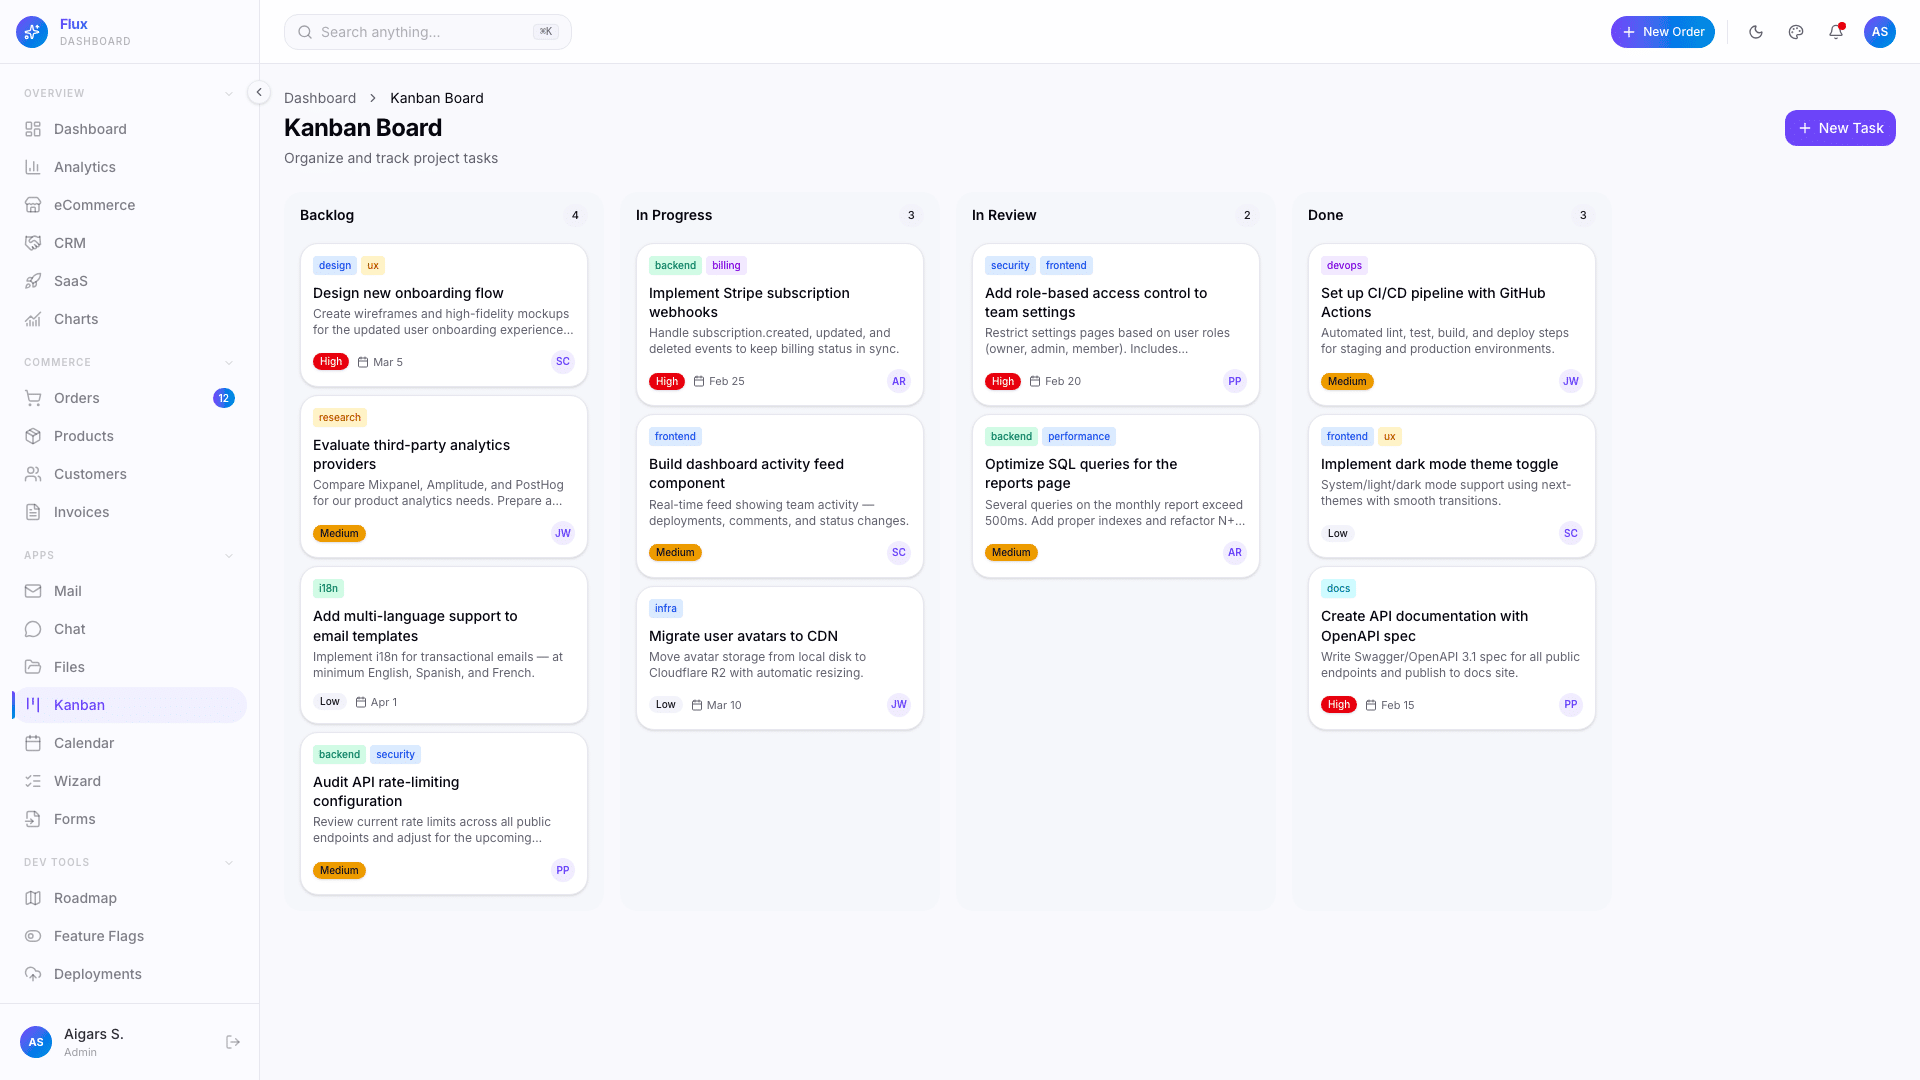This screenshot has height=1080, width=1920.
Task: Open the Feature Flags dev tool
Action: click(33, 936)
